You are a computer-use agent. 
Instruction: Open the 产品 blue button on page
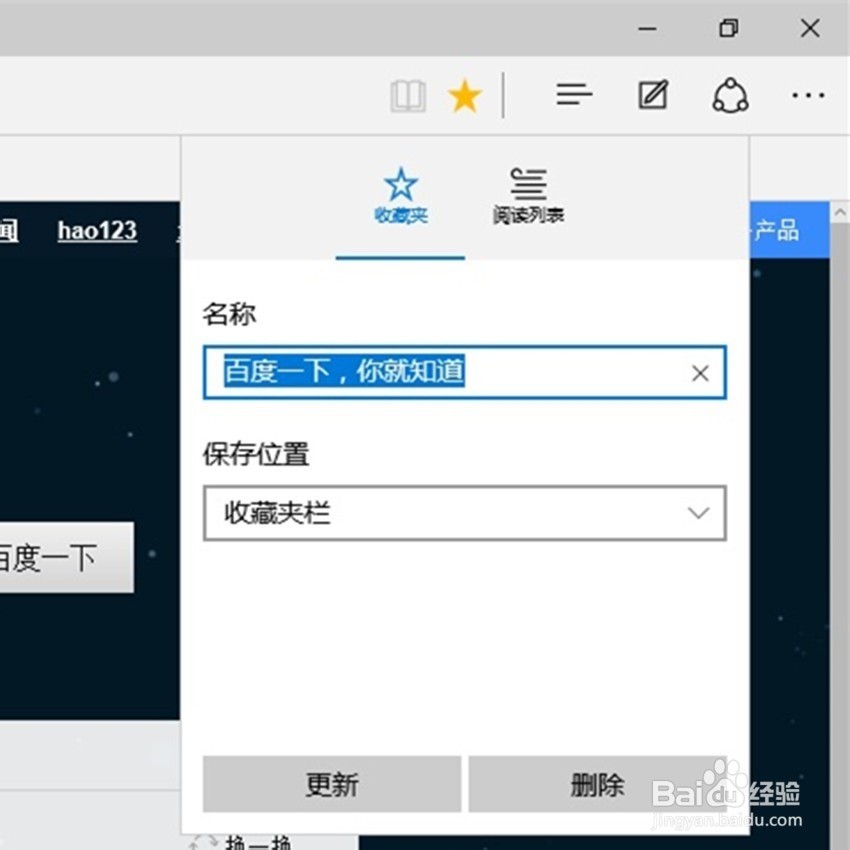[x=790, y=230]
